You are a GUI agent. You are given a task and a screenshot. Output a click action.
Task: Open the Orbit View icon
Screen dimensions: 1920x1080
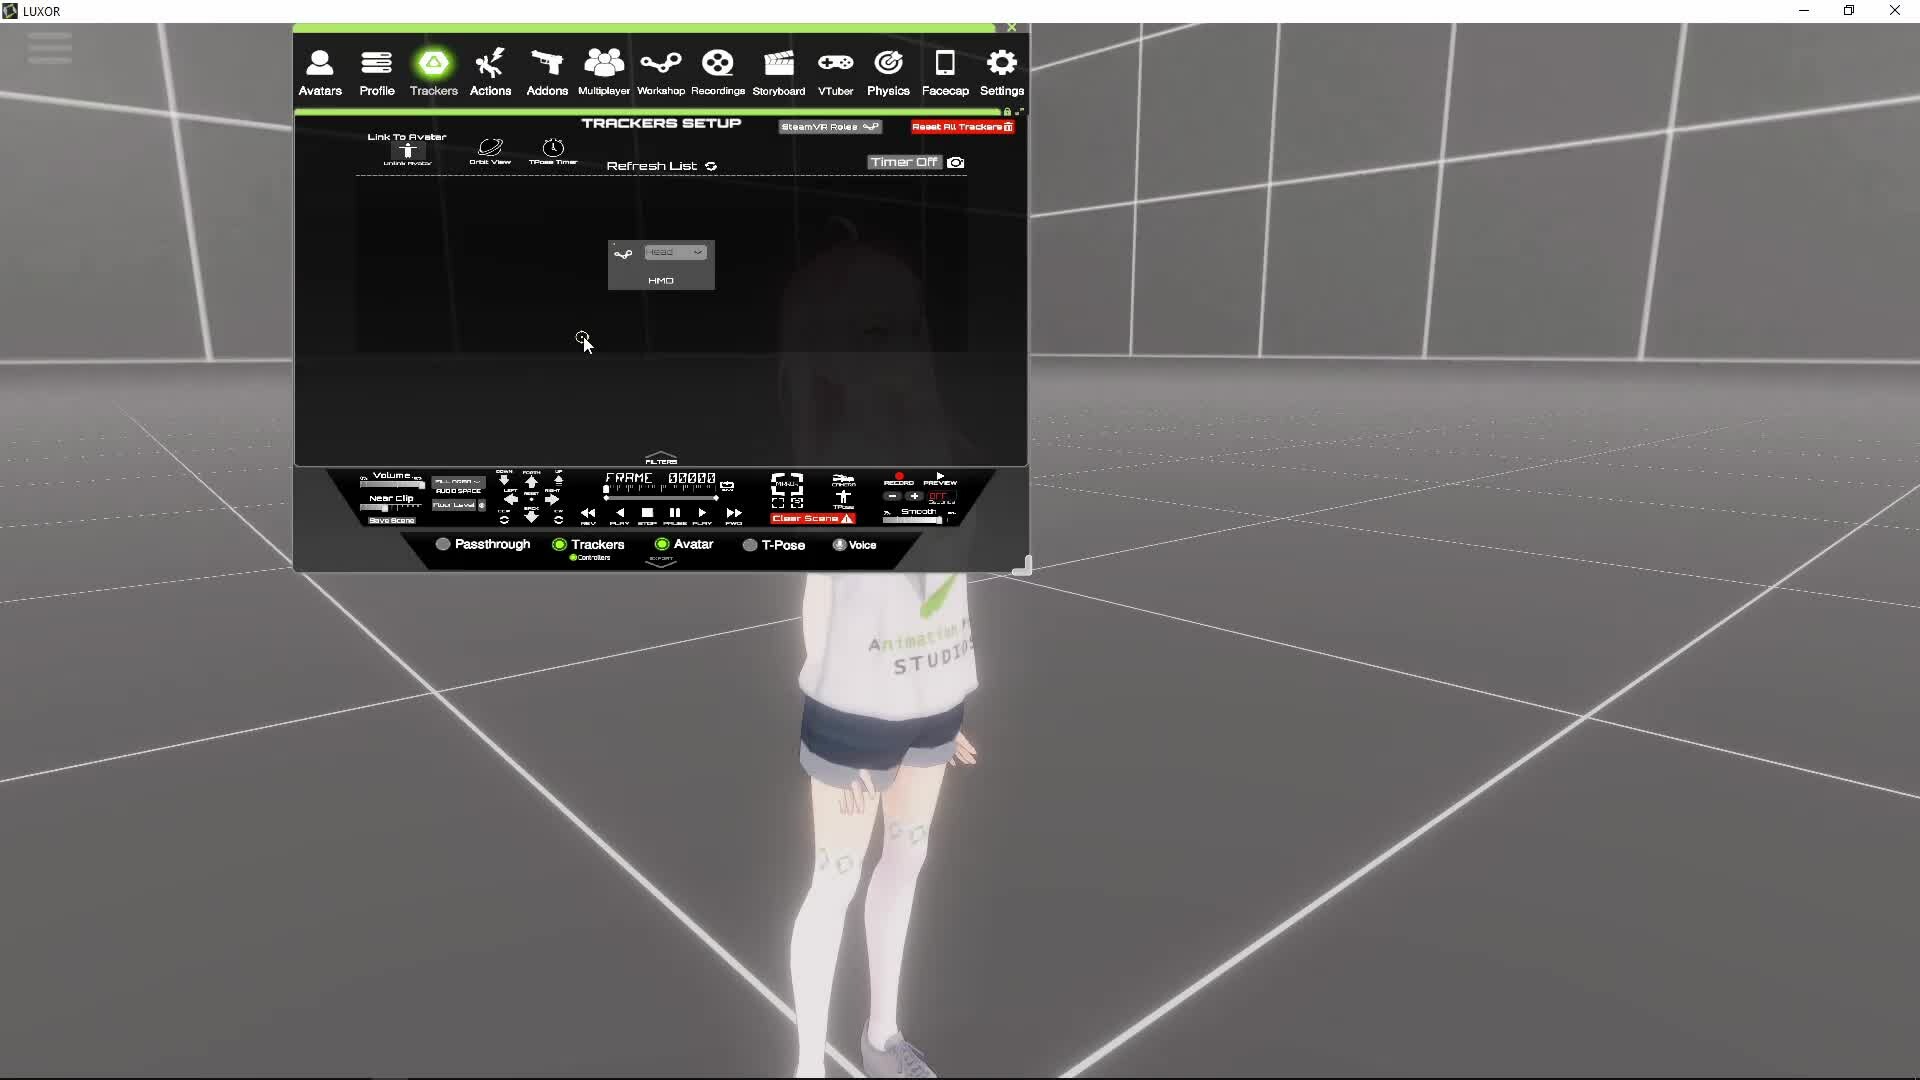click(x=490, y=149)
